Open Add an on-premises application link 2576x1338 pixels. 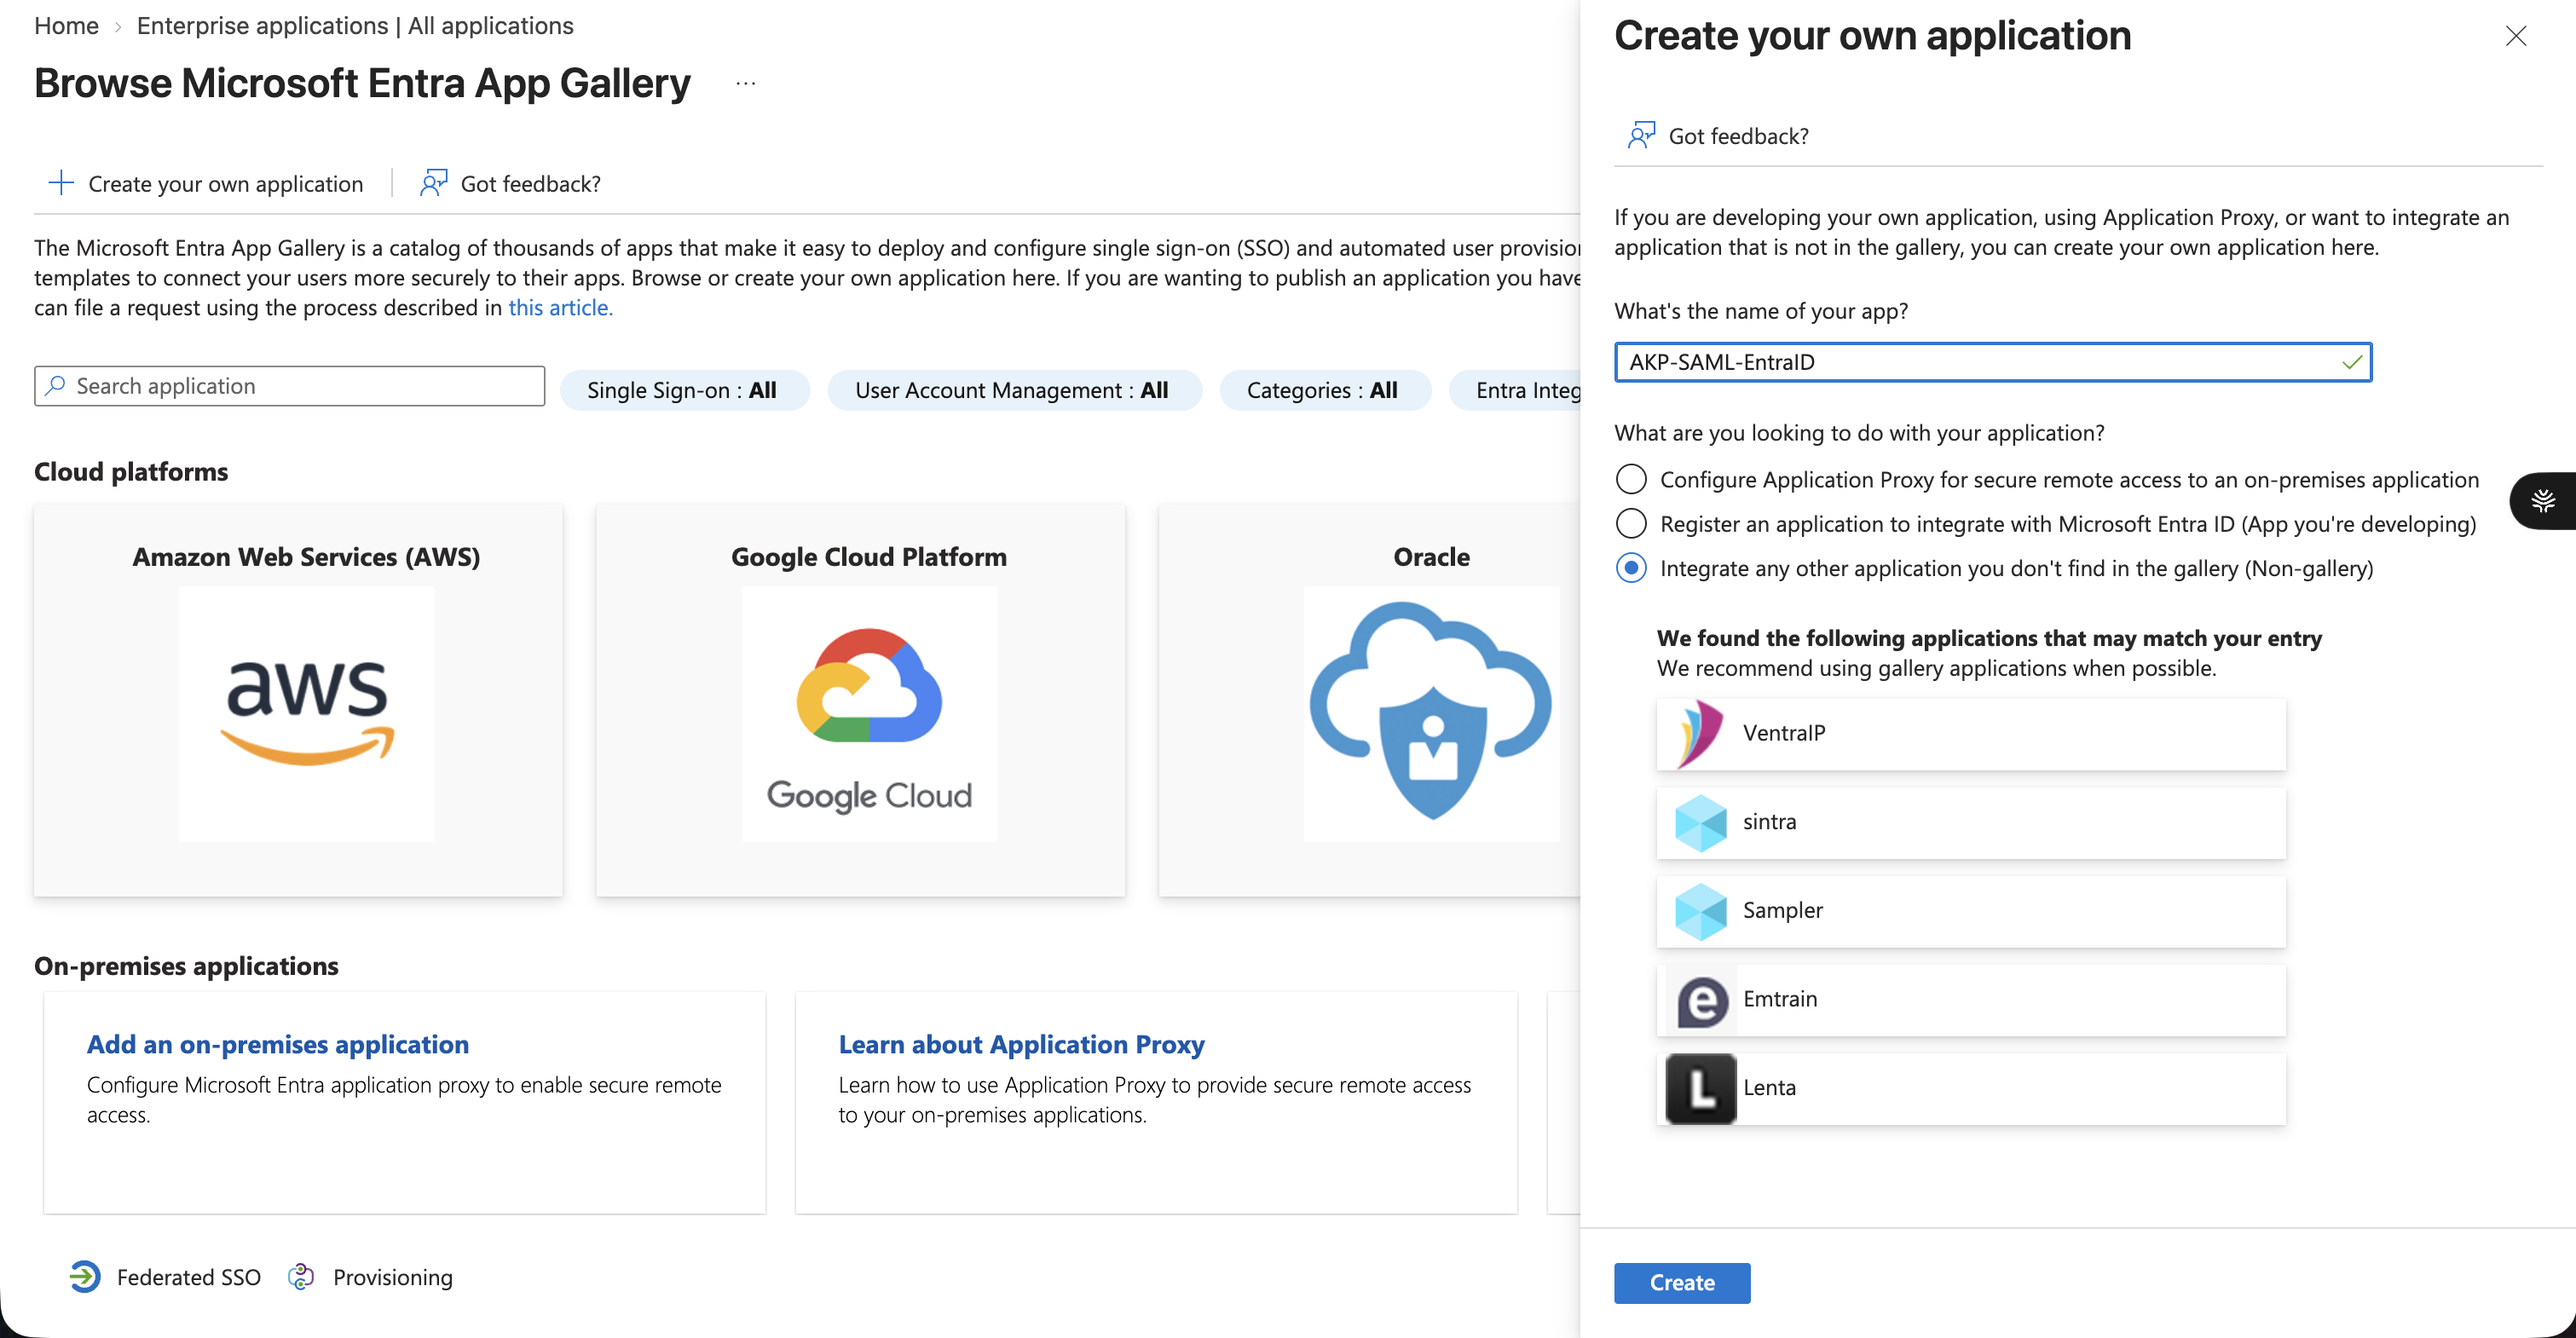(278, 1044)
